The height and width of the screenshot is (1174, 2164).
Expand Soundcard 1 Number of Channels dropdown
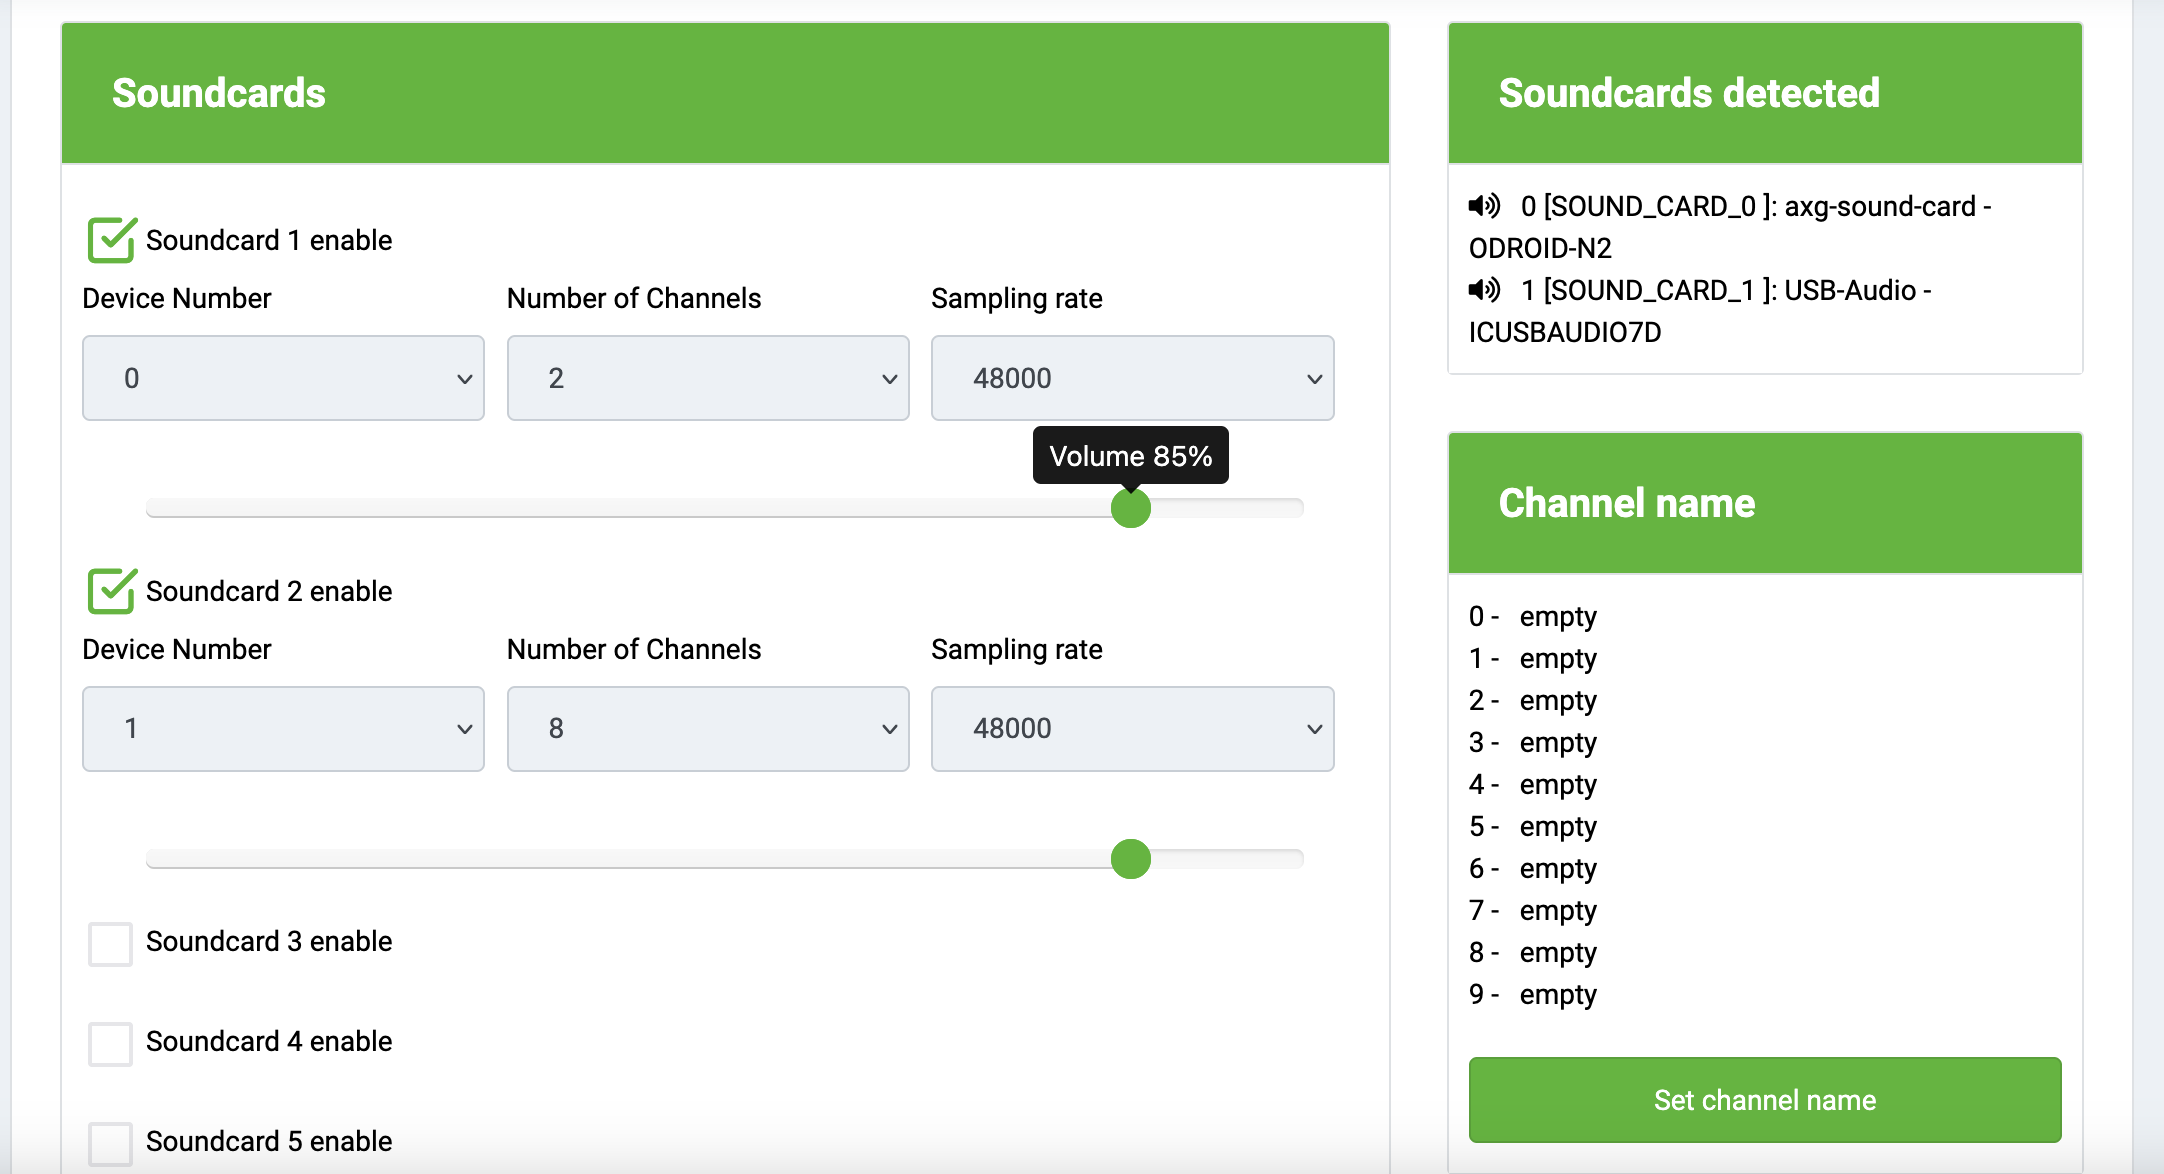(x=708, y=378)
